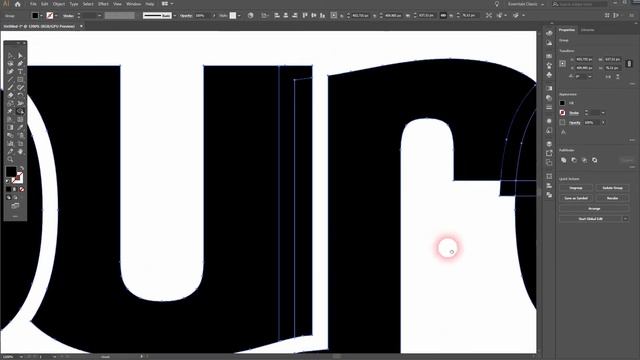Click the Unite pathfinder icon
Viewport: 640px width, 360px height.
pyautogui.click(x=564, y=160)
